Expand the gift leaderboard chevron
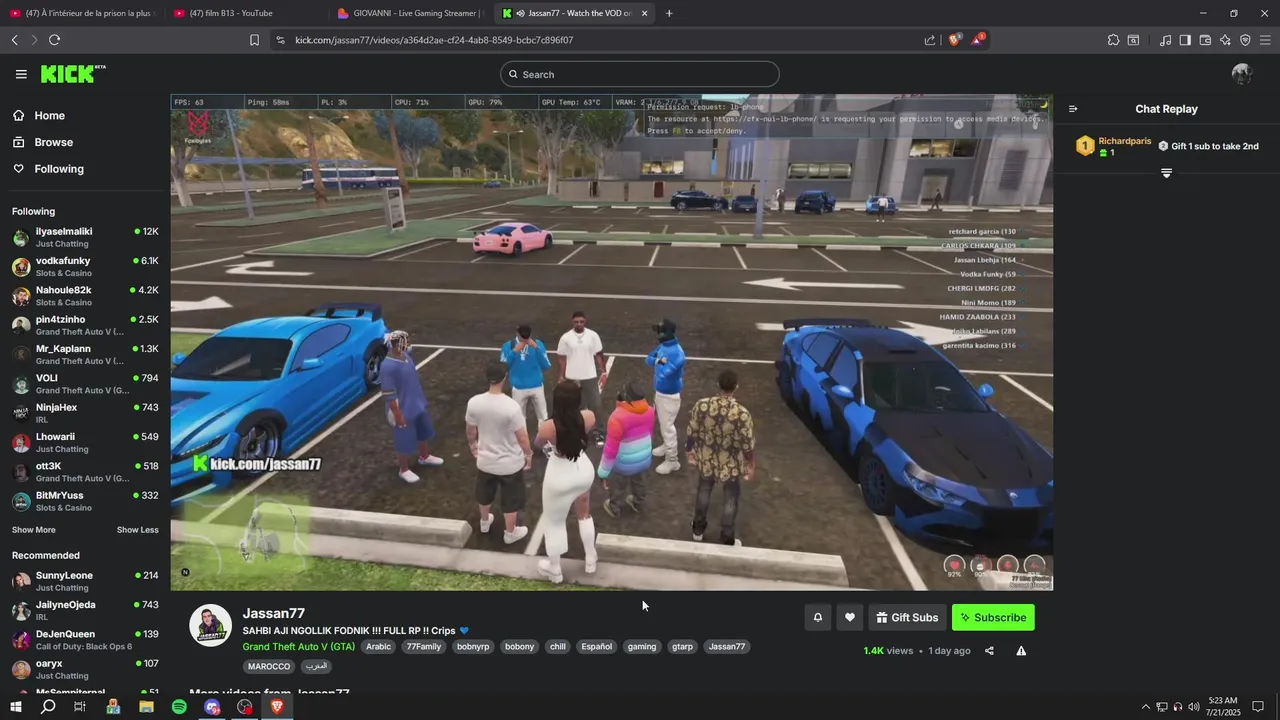Image resolution: width=1280 pixels, height=720 pixels. point(1166,173)
